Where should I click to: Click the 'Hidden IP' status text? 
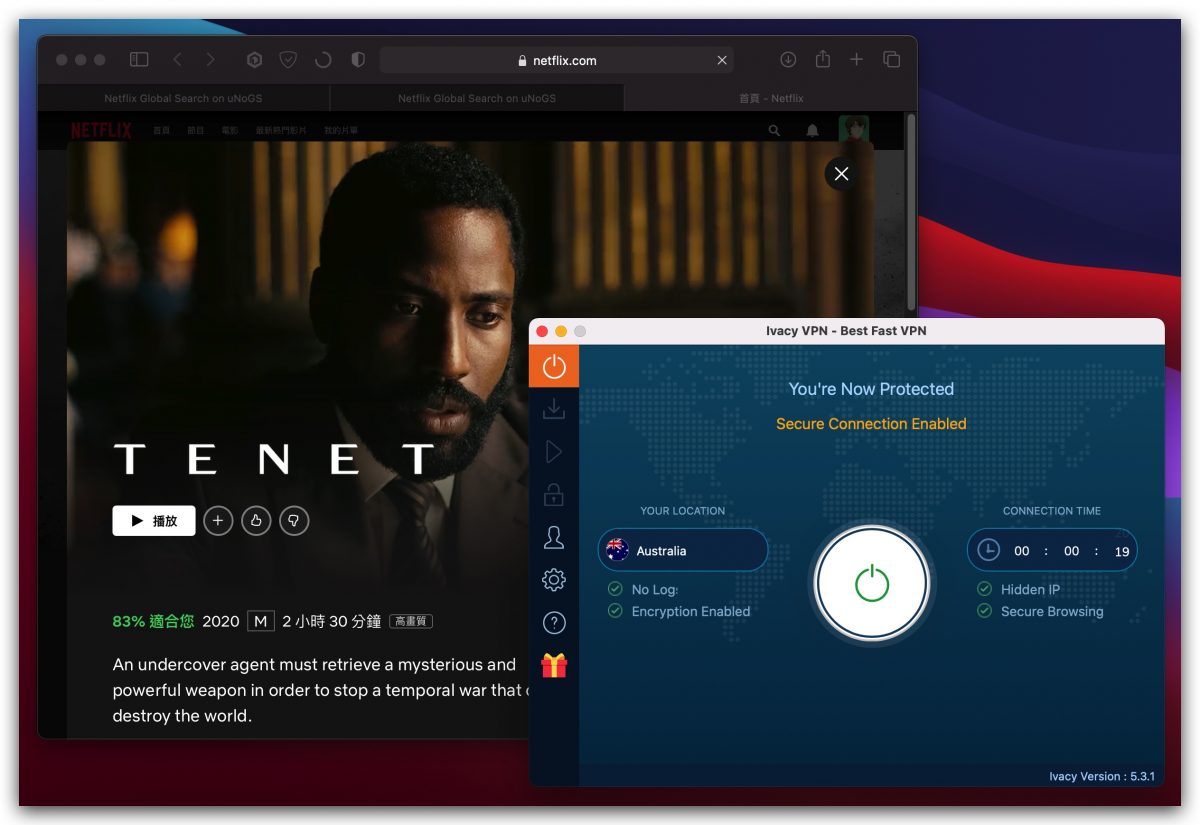click(x=1030, y=590)
